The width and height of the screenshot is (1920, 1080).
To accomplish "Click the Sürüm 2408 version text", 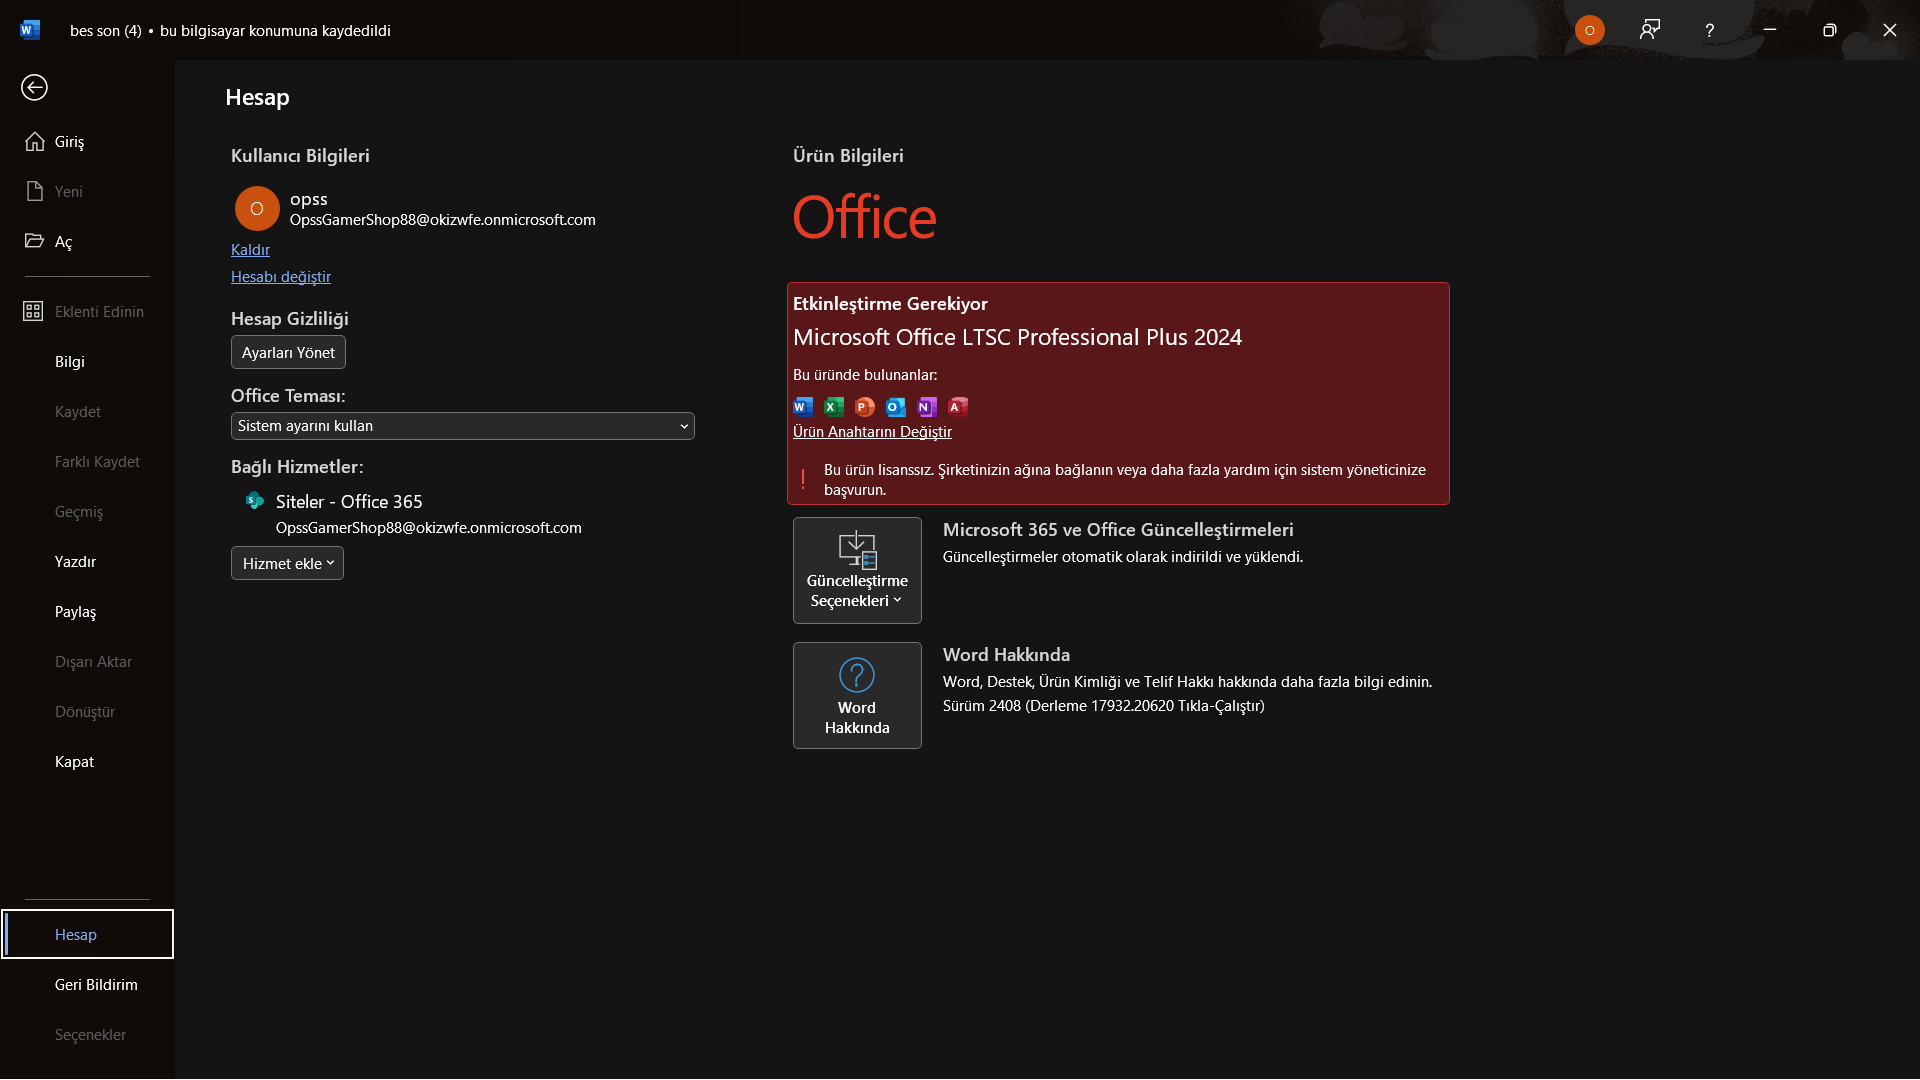I will tap(1104, 706).
